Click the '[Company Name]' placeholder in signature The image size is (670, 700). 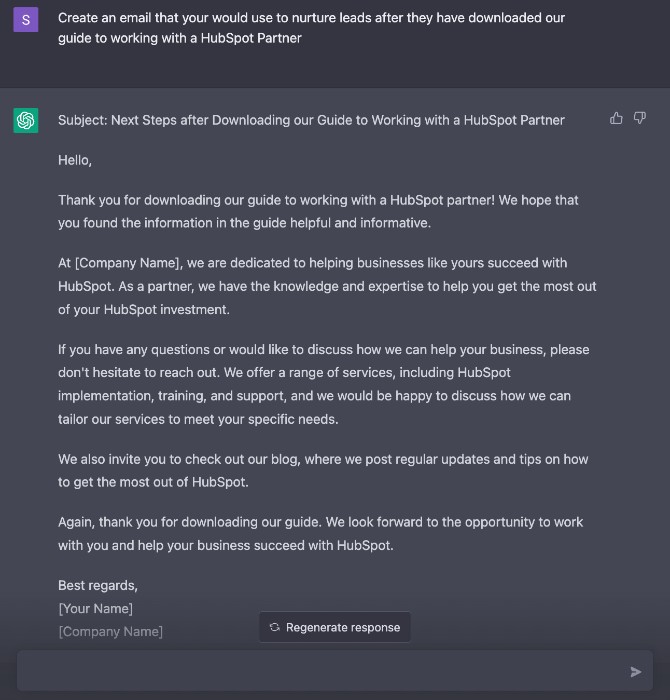(111, 631)
